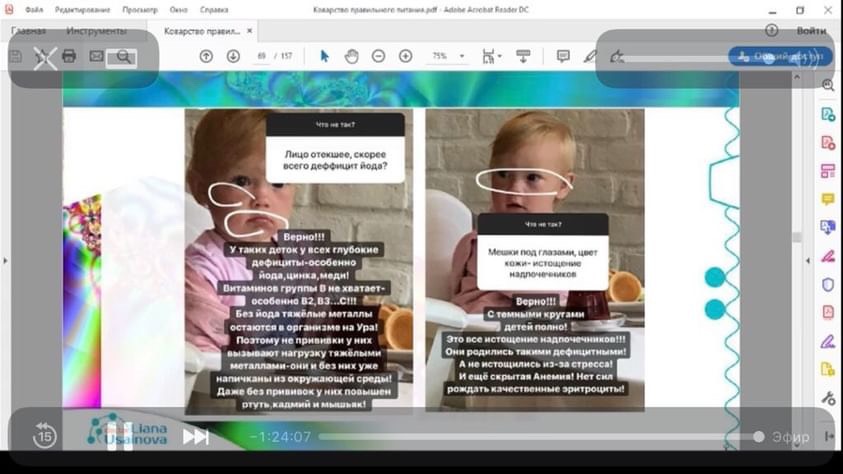843x474 pixels.
Task: Open the Create PDF tool in the right panel
Action: (x=828, y=143)
